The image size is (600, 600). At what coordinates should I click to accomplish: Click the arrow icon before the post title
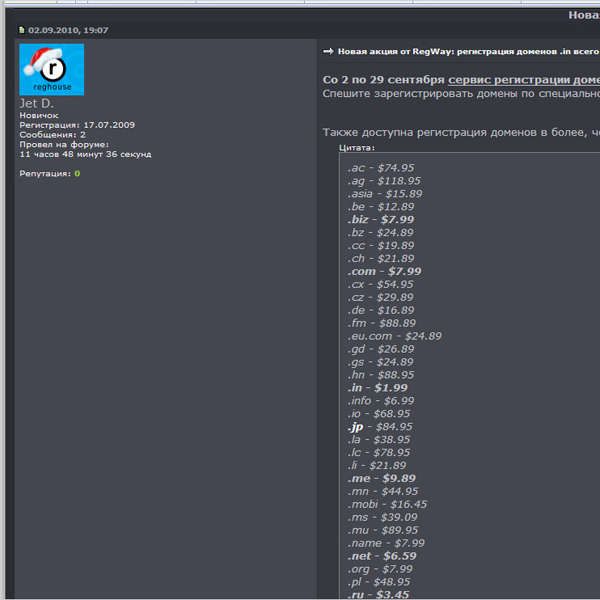coord(328,51)
